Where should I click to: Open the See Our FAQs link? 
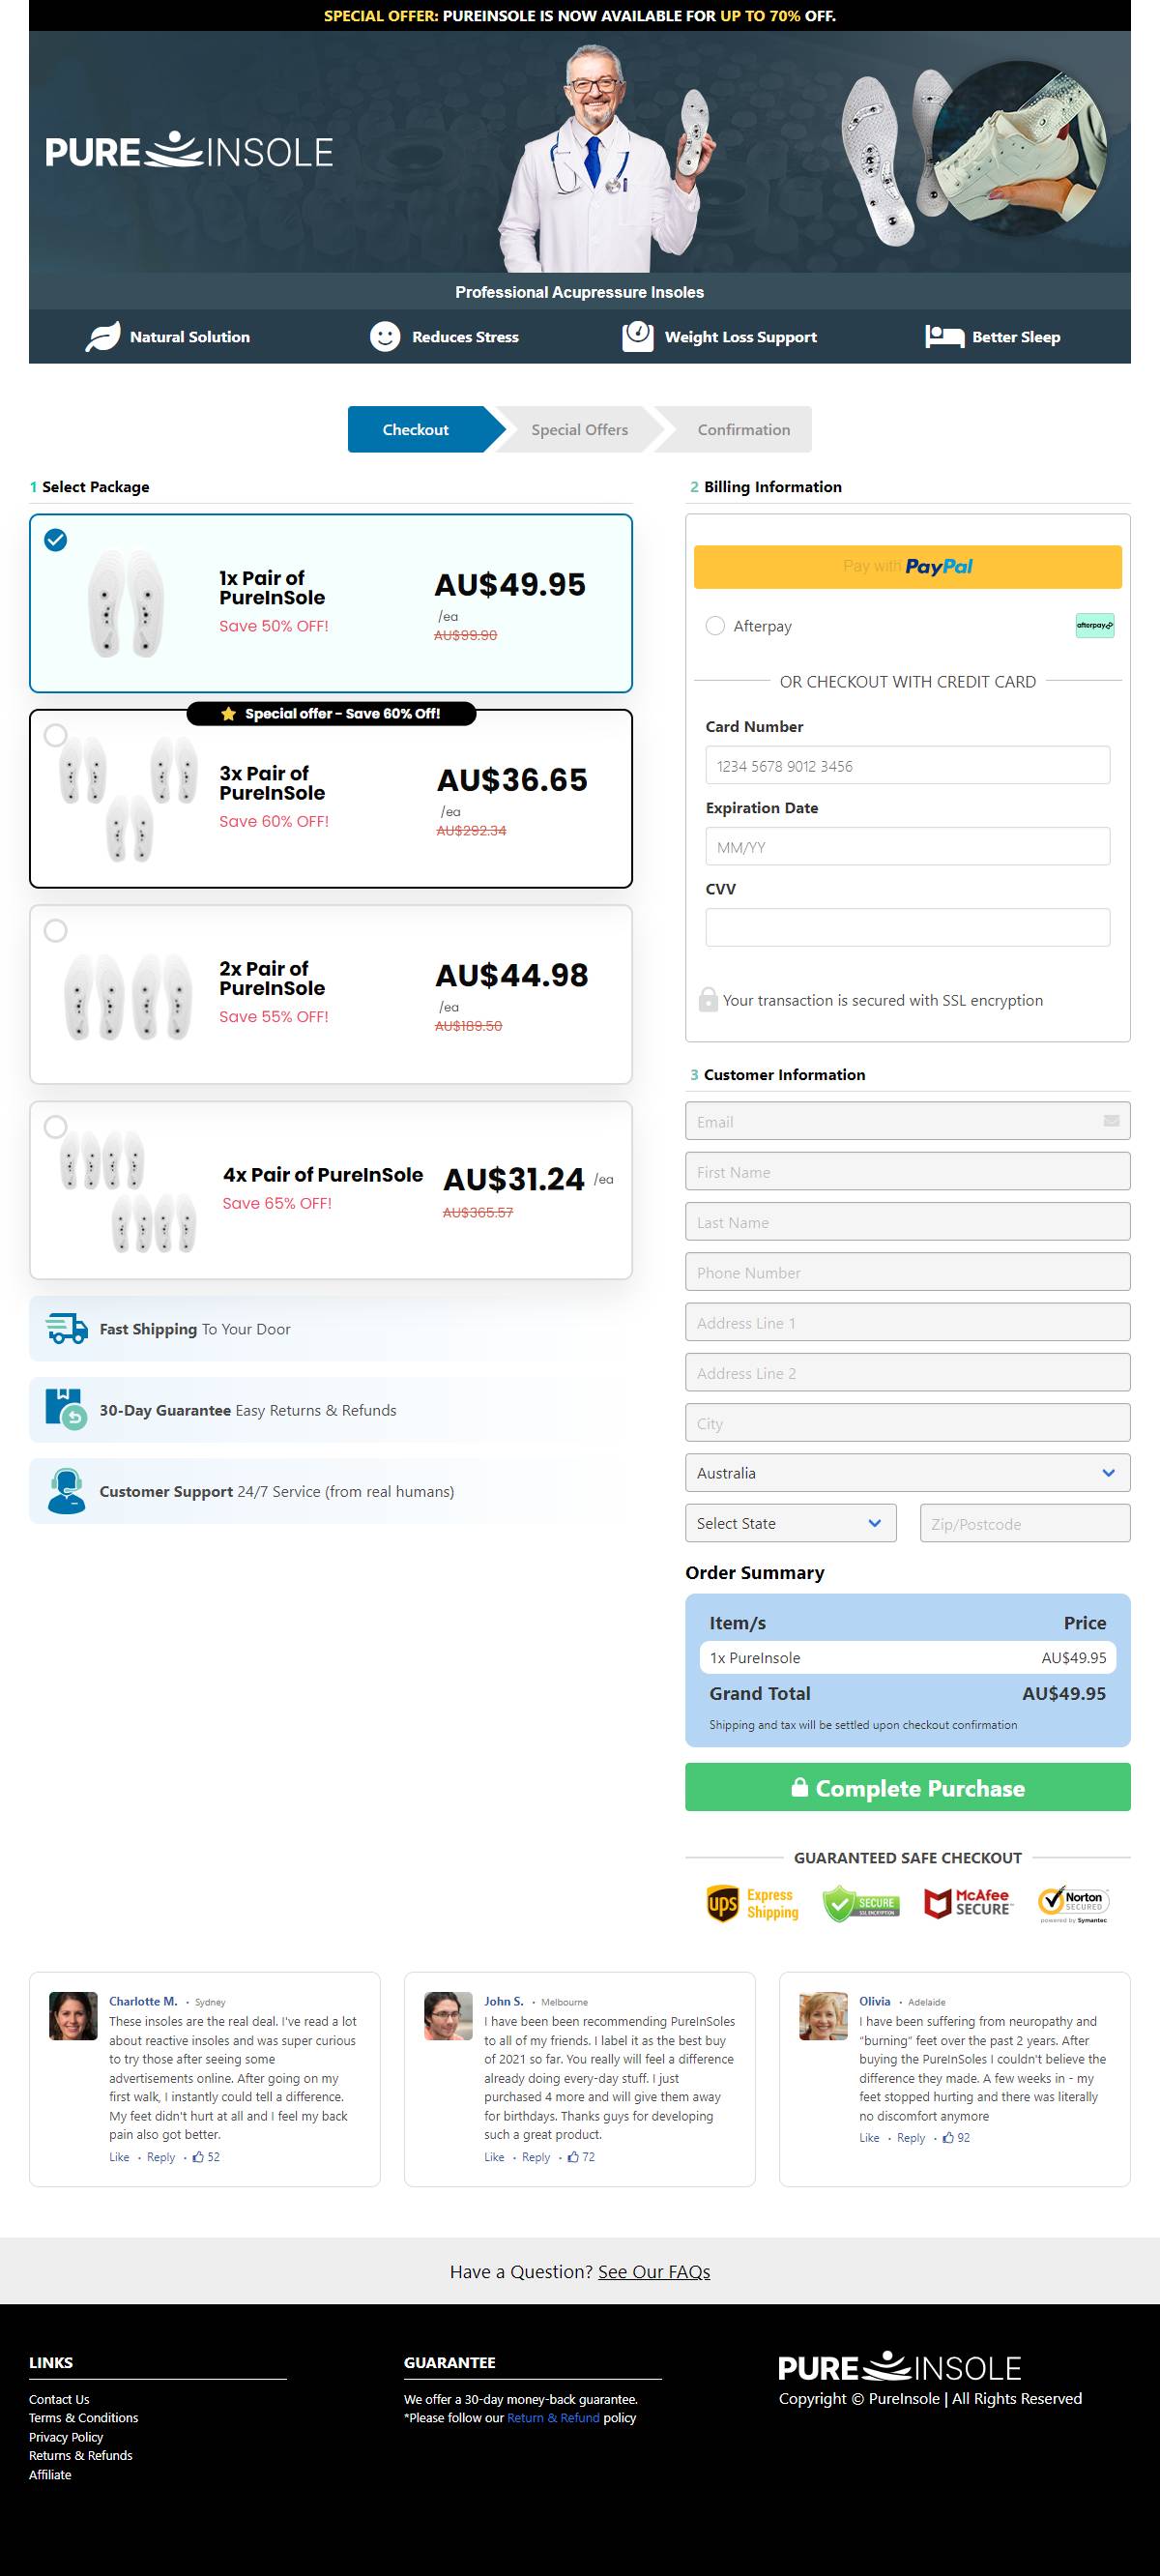click(x=654, y=2272)
